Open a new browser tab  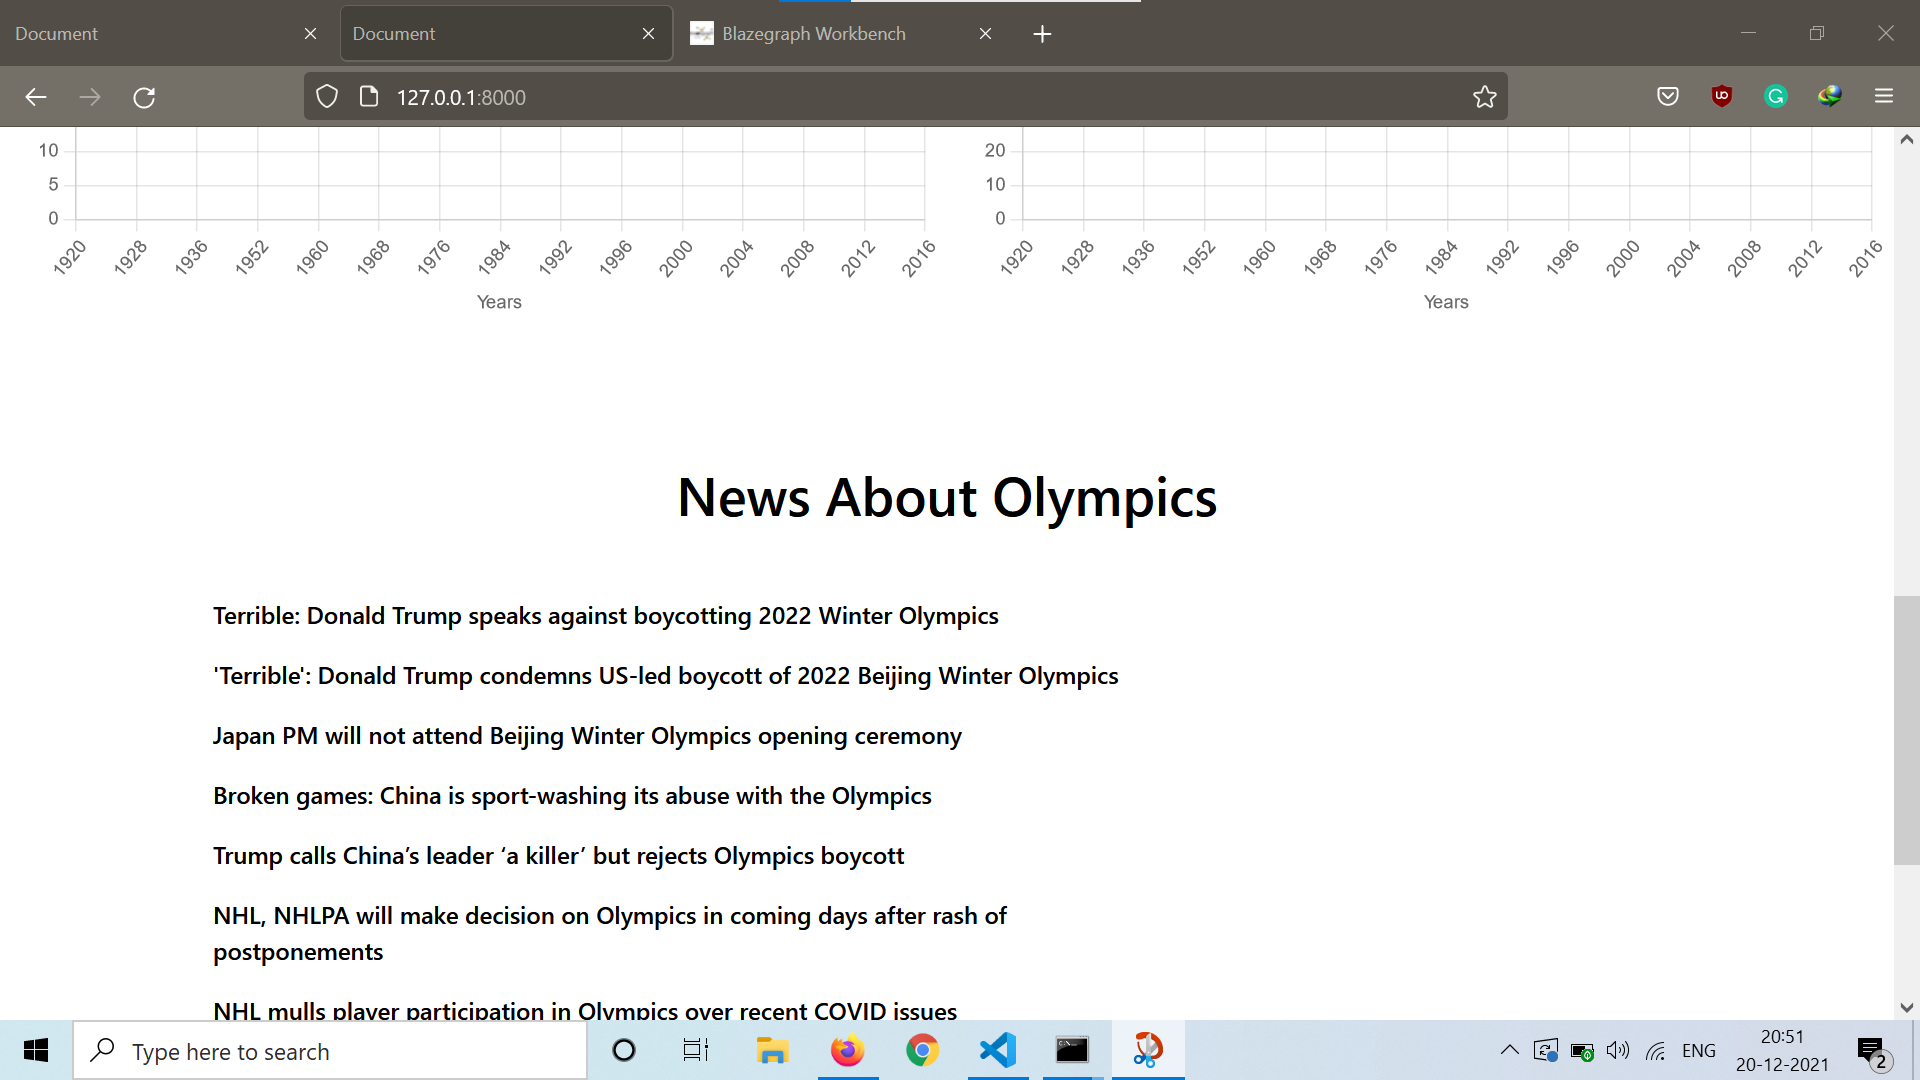point(1042,34)
